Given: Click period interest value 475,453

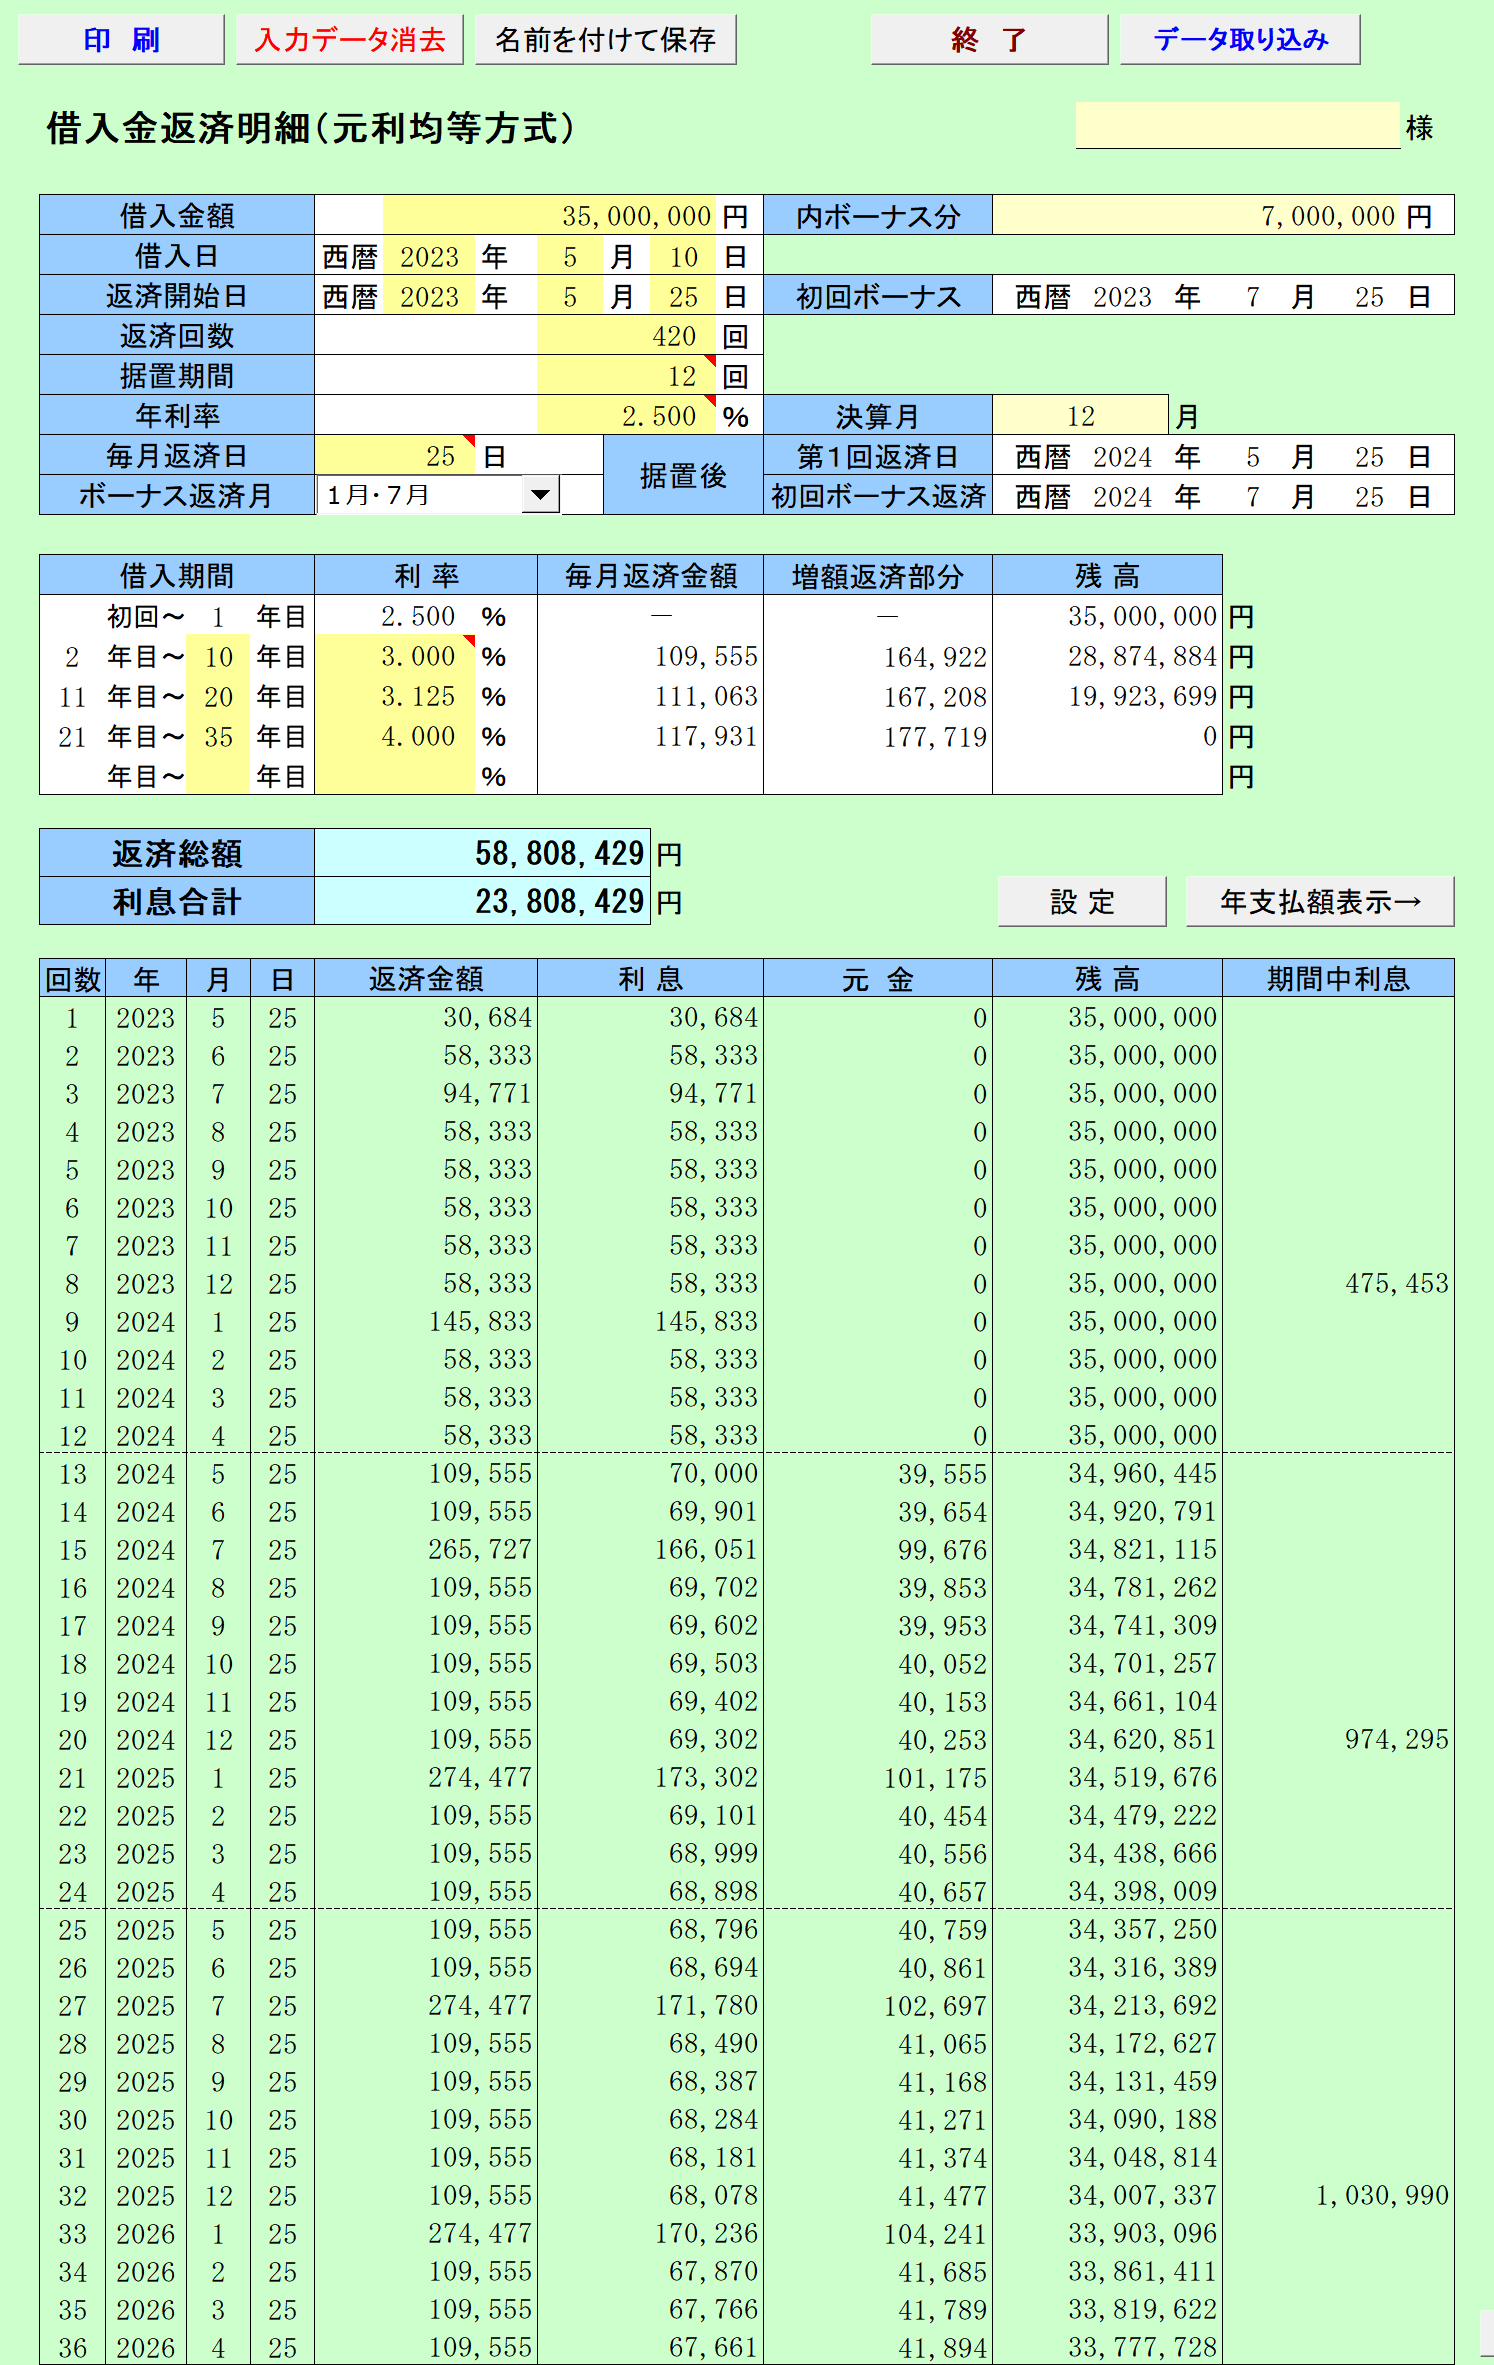Looking at the screenshot, I should [x=1396, y=1283].
